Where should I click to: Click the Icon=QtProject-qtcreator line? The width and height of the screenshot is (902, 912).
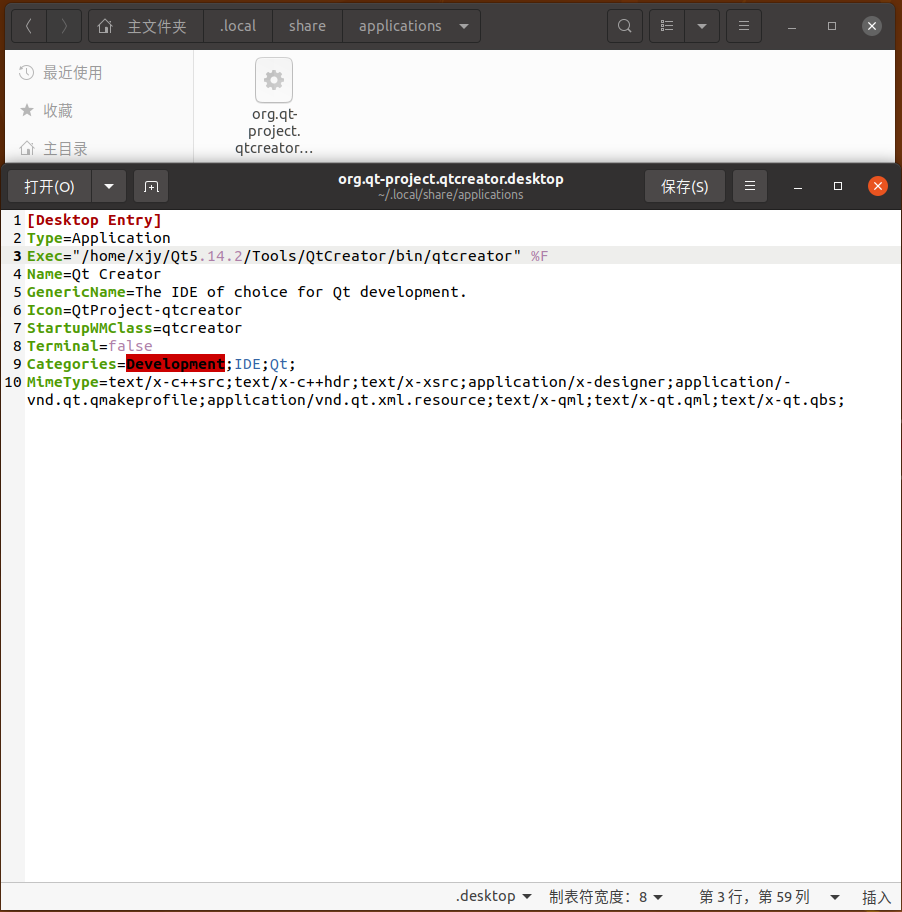tap(134, 310)
